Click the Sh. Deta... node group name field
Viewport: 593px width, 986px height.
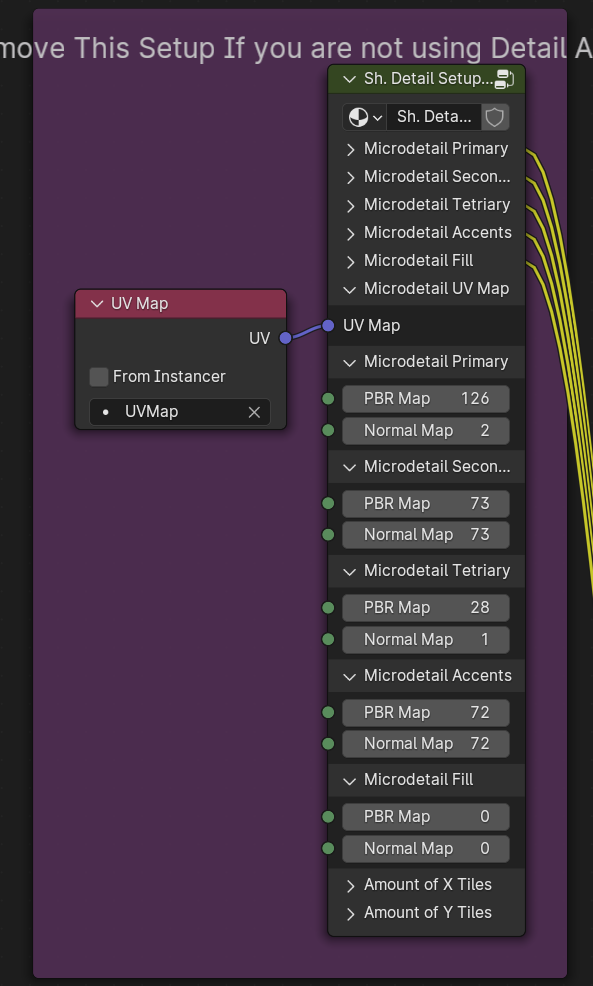(x=434, y=118)
